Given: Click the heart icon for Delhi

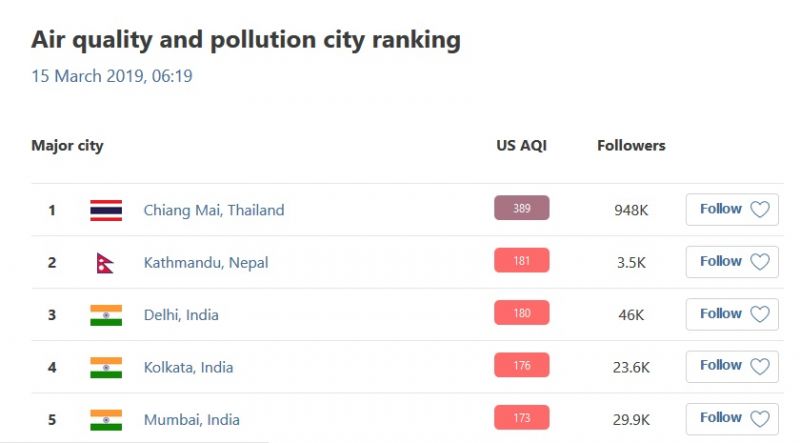Looking at the screenshot, I should click(x=760, y=314).
